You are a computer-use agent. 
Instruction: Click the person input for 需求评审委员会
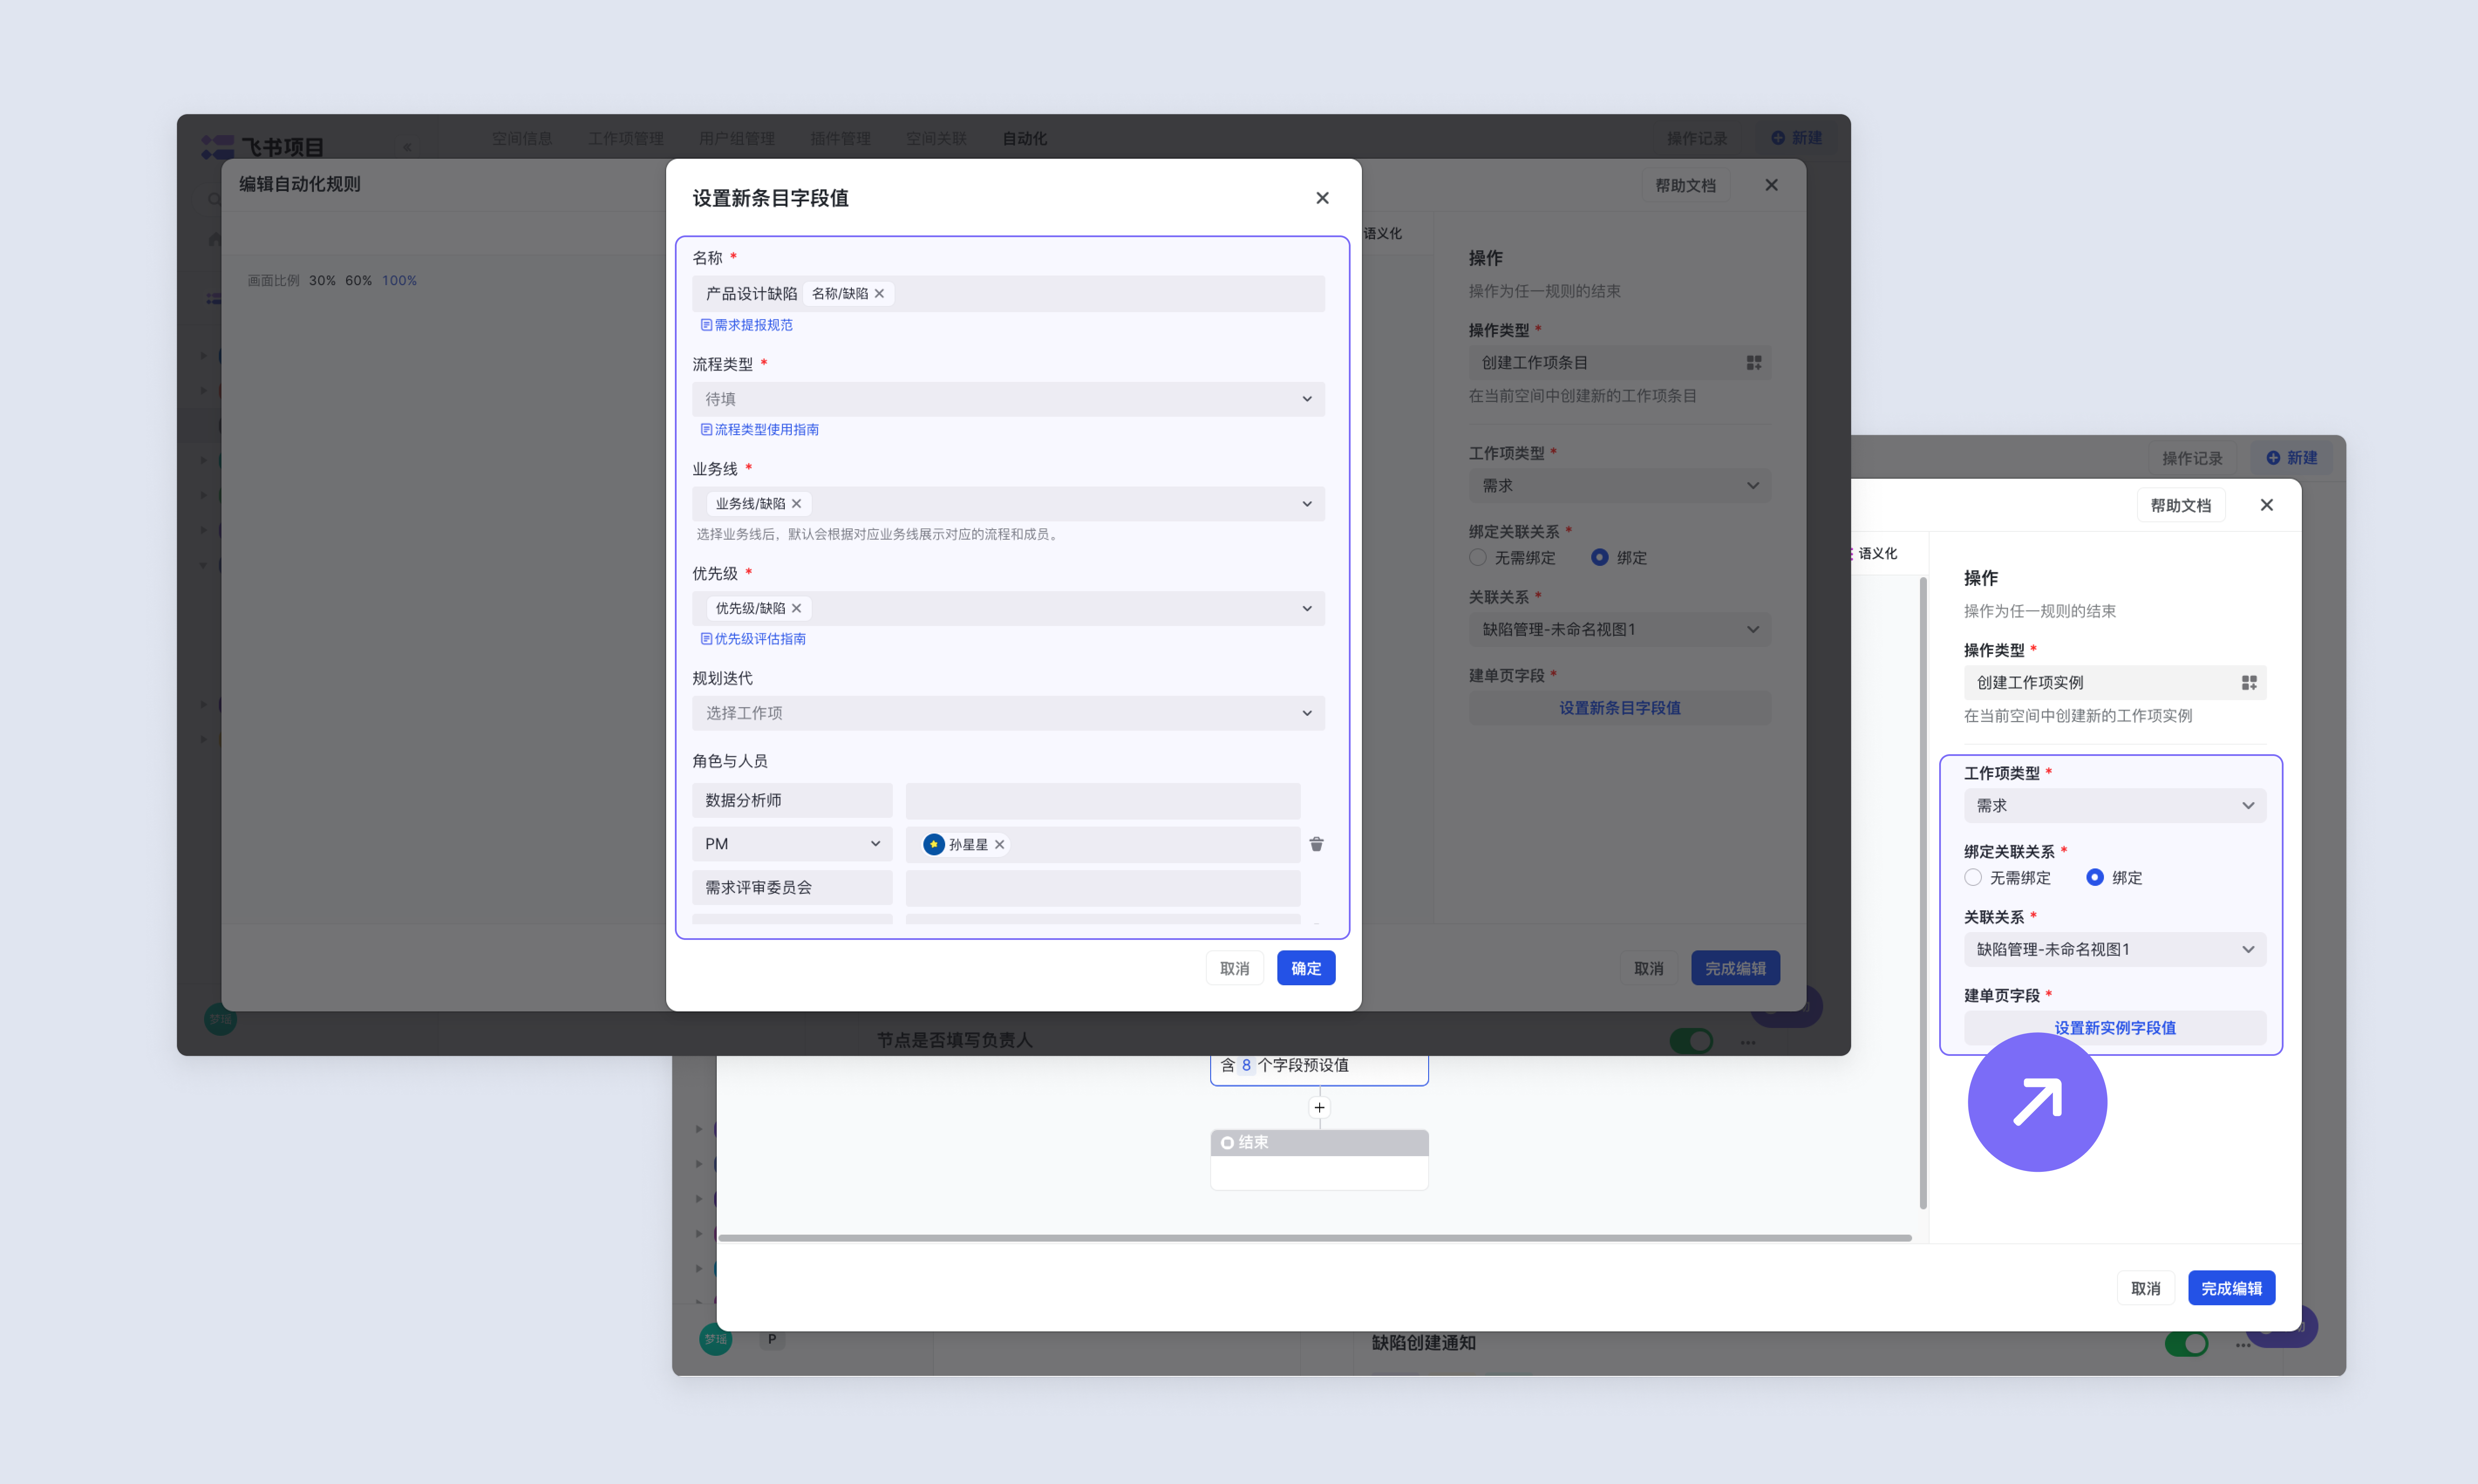pos(1102,887)
